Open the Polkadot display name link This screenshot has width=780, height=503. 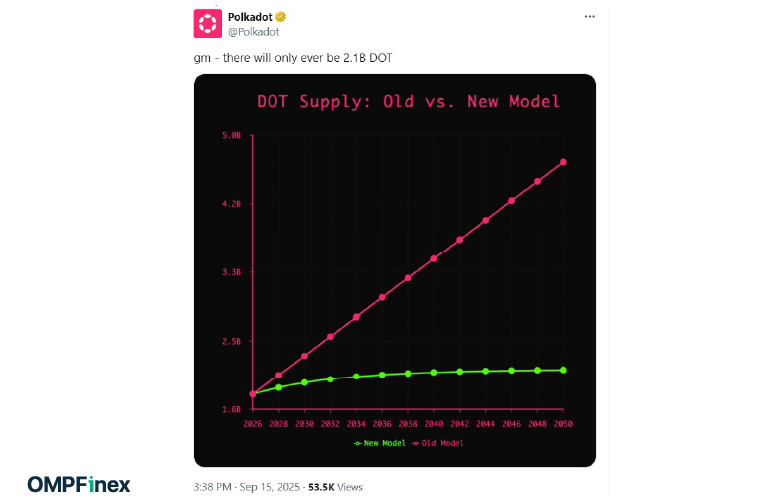250,17
